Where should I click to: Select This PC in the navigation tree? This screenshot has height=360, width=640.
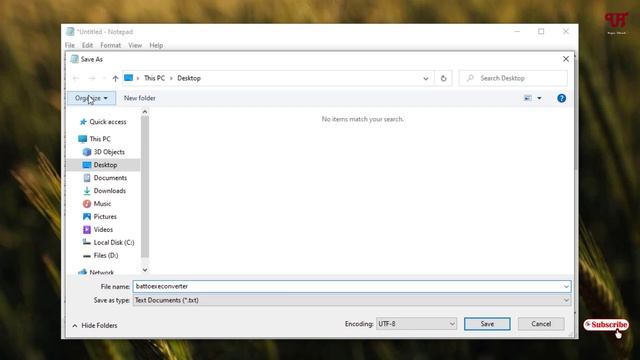[x=100, y=139]
